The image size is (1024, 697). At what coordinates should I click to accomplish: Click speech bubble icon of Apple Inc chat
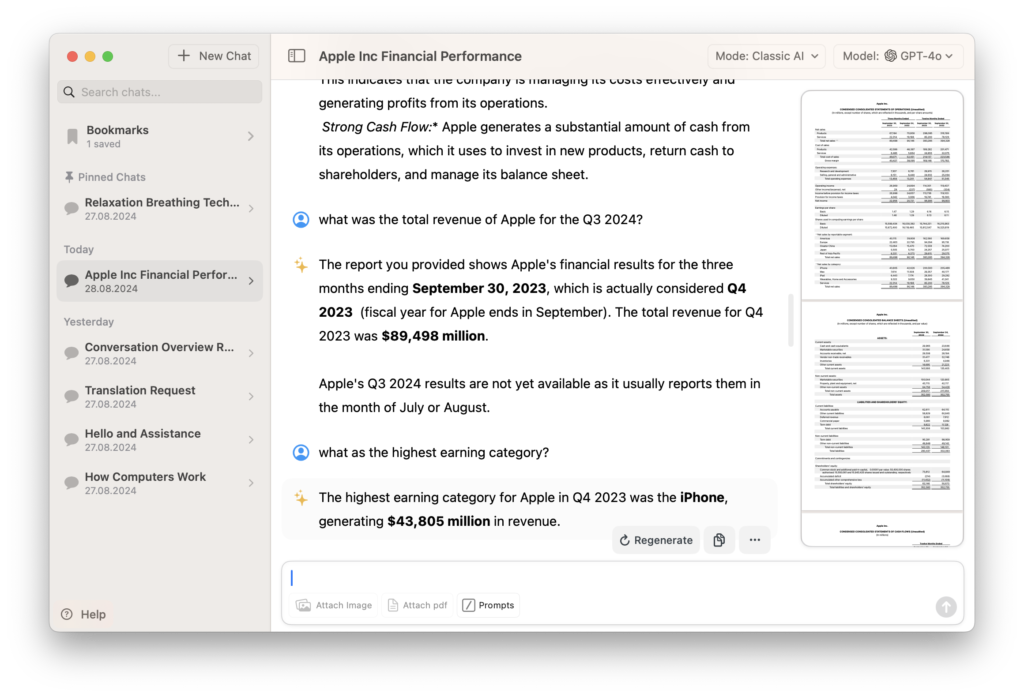click(72, 282)
